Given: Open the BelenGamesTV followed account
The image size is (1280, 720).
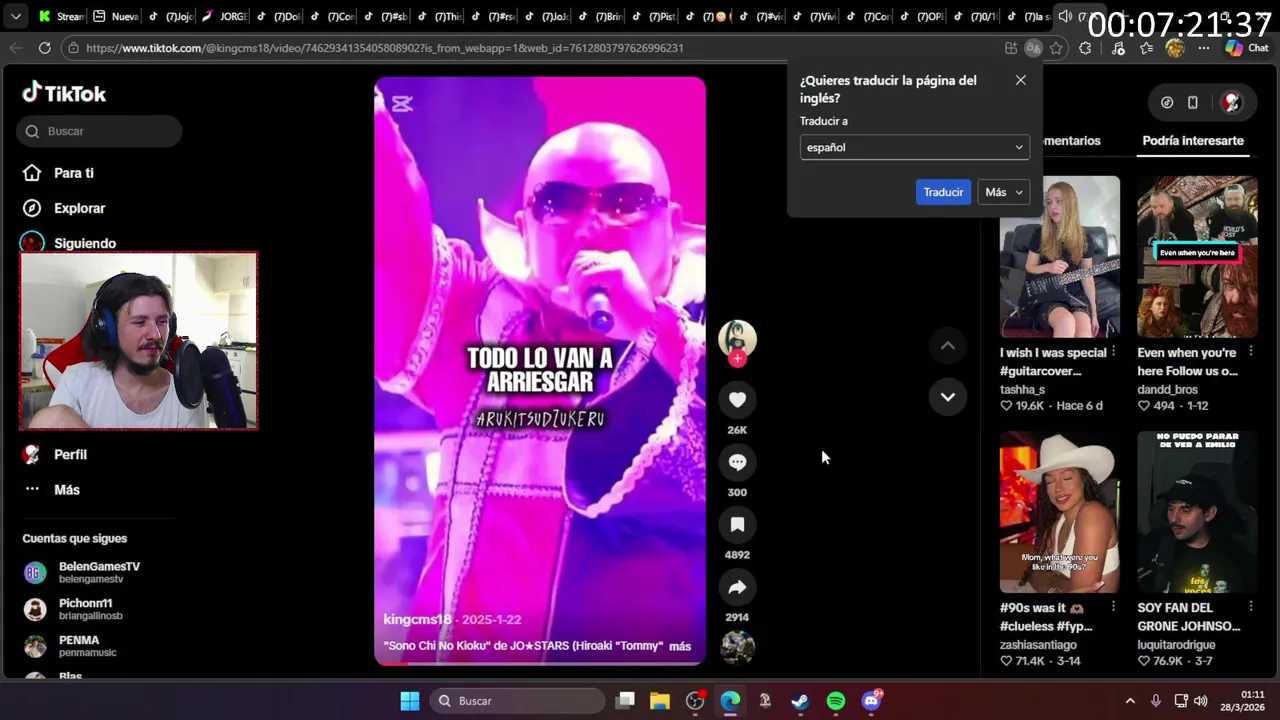Looking at the screenshot, I should [82, 572].
